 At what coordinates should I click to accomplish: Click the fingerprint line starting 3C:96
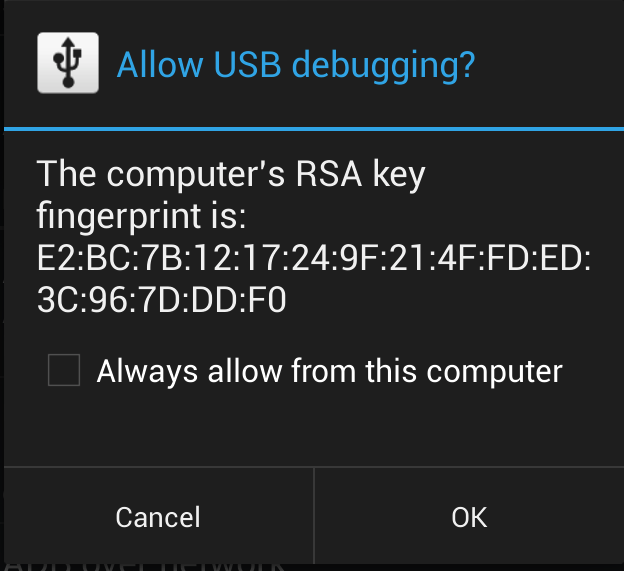coord(162,300)
